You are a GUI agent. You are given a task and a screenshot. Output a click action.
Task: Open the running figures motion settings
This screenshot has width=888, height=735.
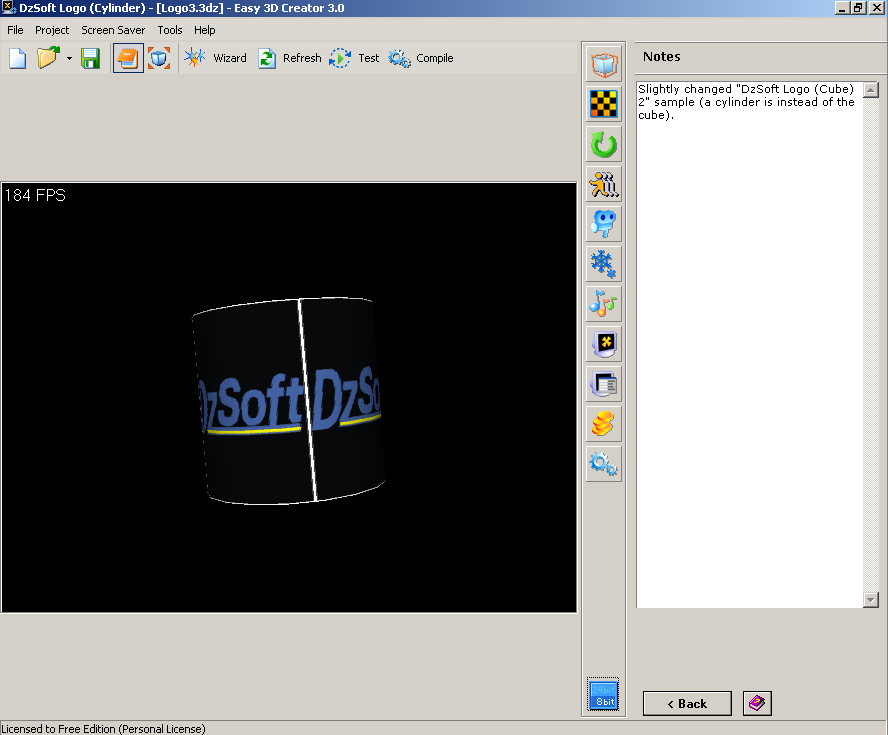[604, 184]
